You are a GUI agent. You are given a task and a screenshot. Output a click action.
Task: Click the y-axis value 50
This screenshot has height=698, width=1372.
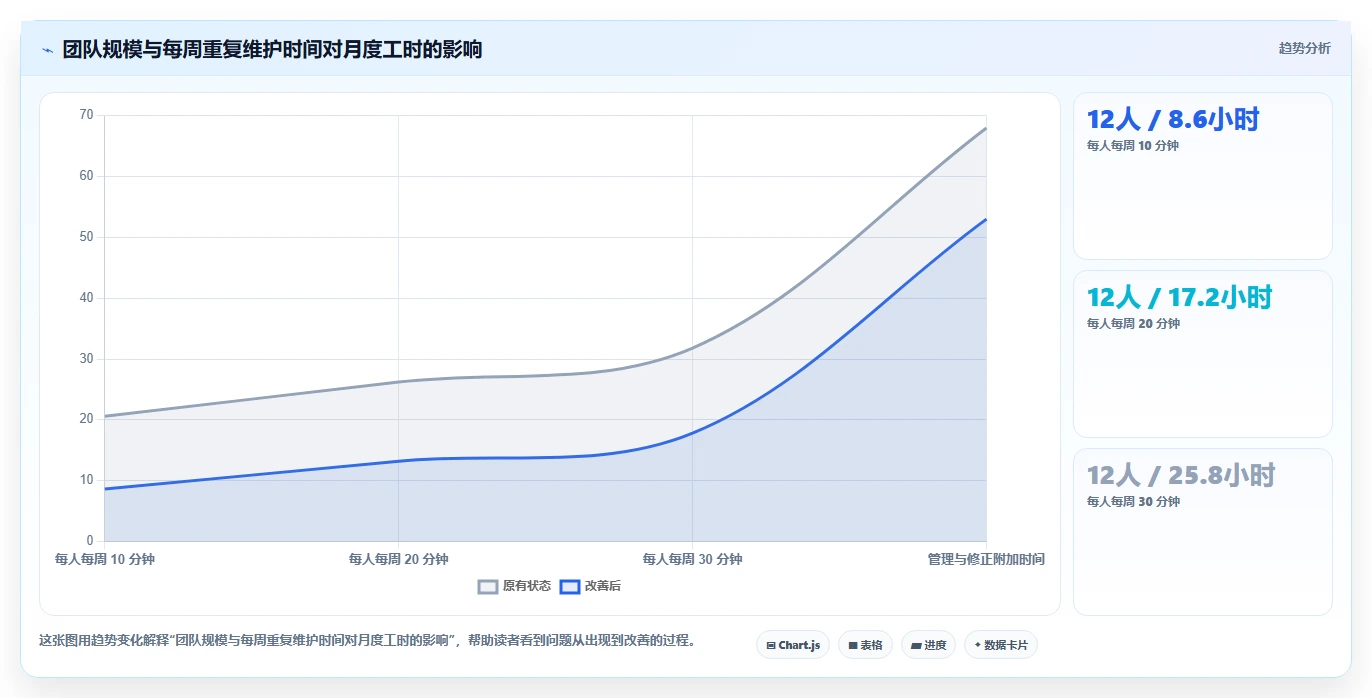[86, 237]
